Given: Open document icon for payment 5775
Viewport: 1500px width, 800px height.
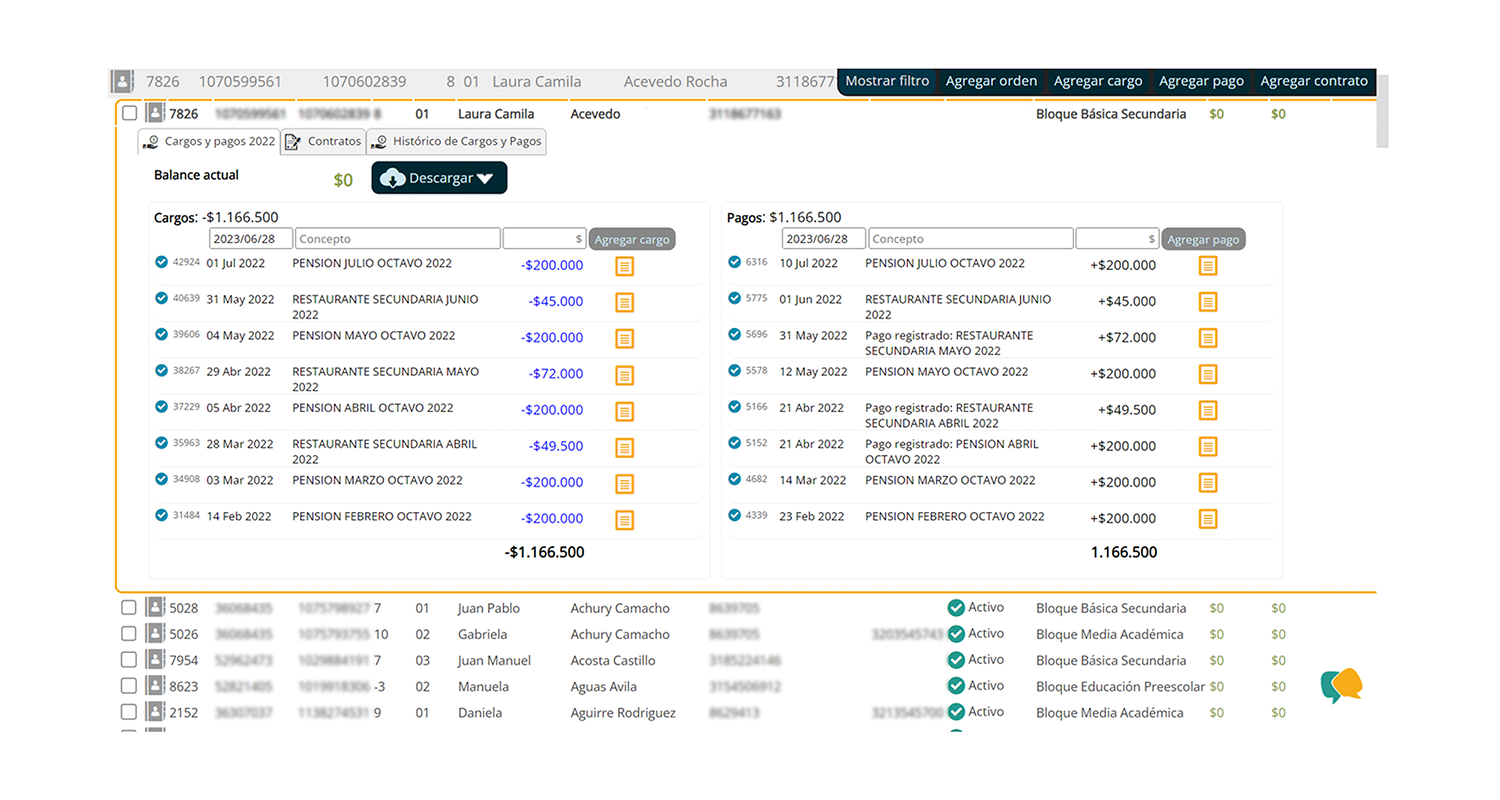Looking at the screenshot, I should coord(1208,302).
